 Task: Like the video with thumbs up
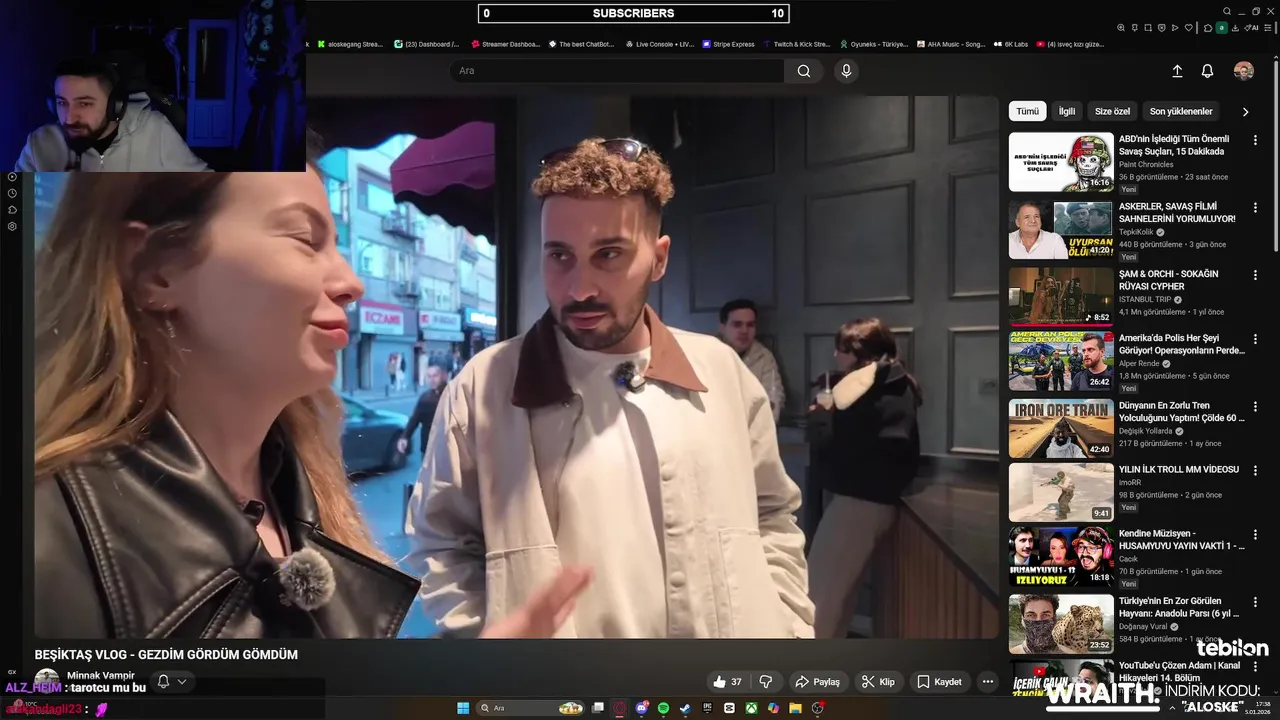click(x=728, y=682)
